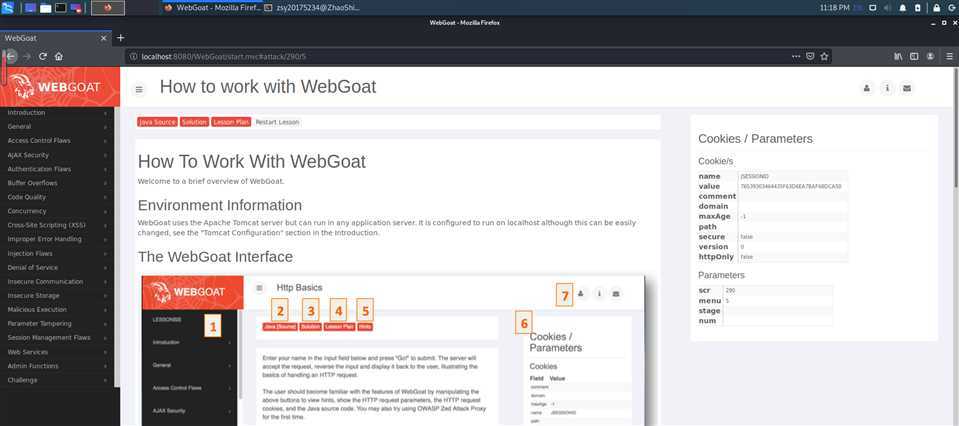959x426 pixels.
Task: Expand the Introduction lesson category
Action: pyautogui.click(x=57, y=112)
